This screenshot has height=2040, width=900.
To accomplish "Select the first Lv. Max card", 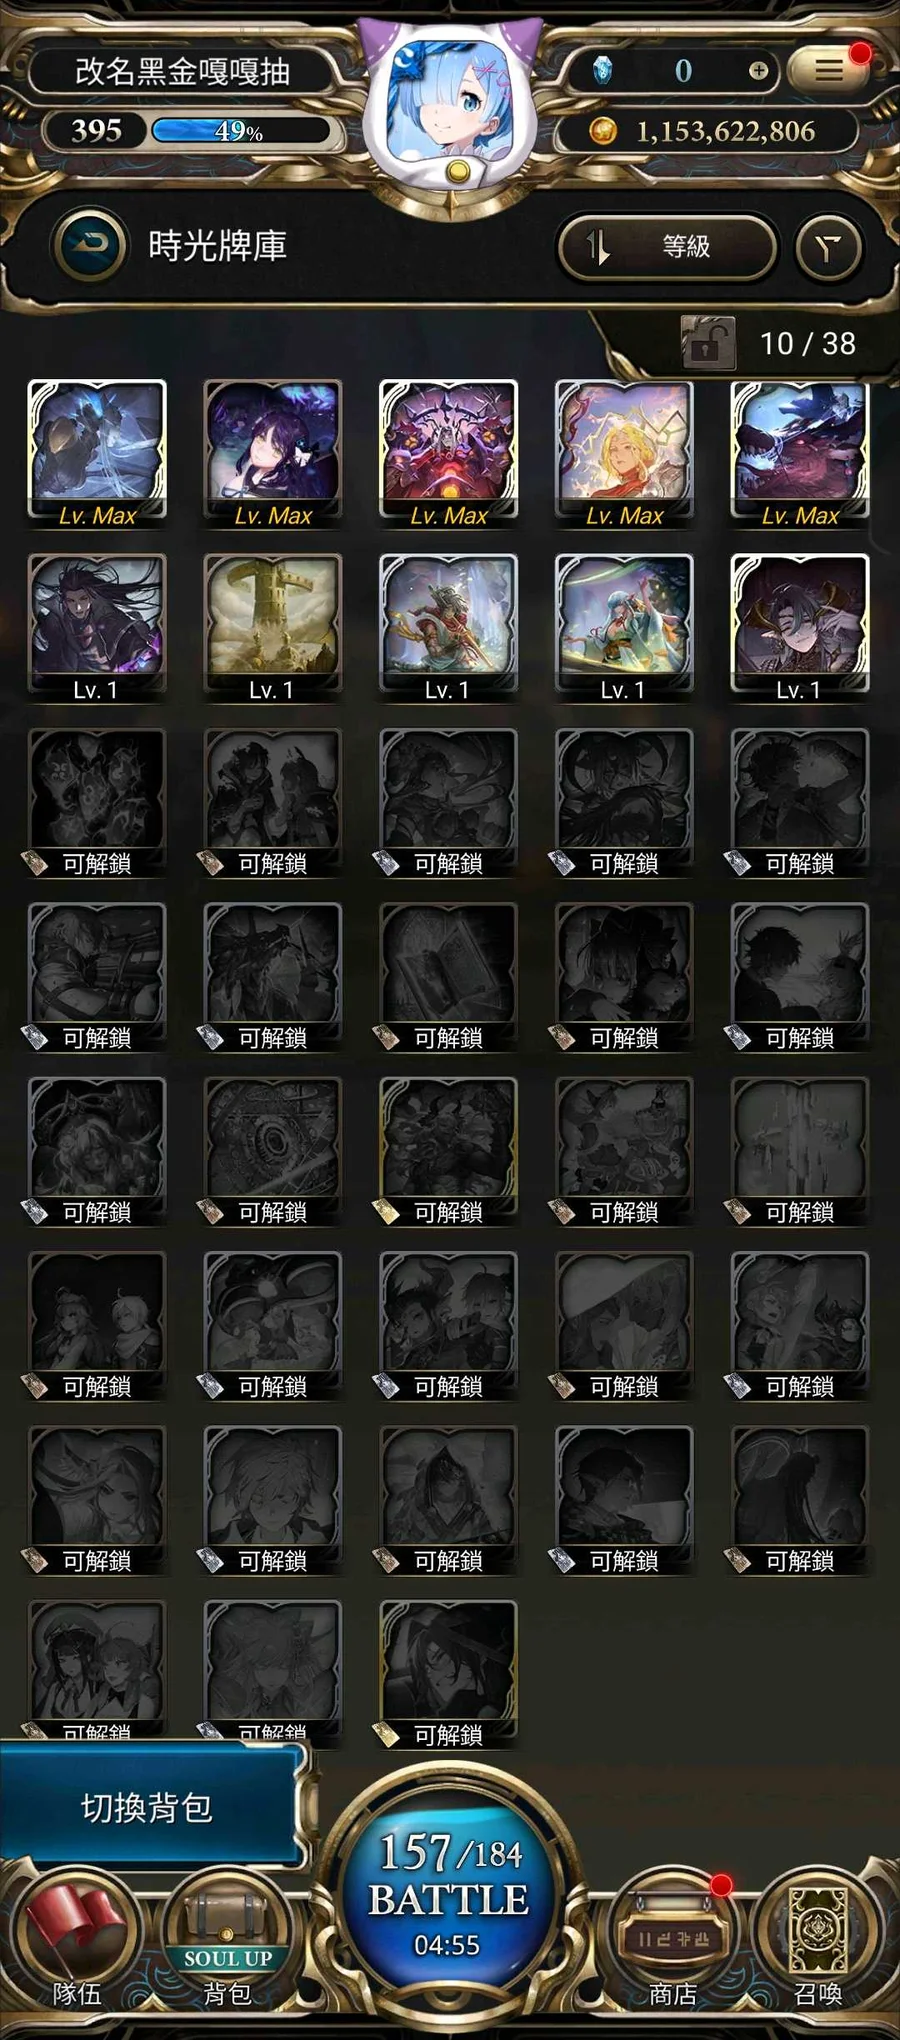I will pos(97,454).
